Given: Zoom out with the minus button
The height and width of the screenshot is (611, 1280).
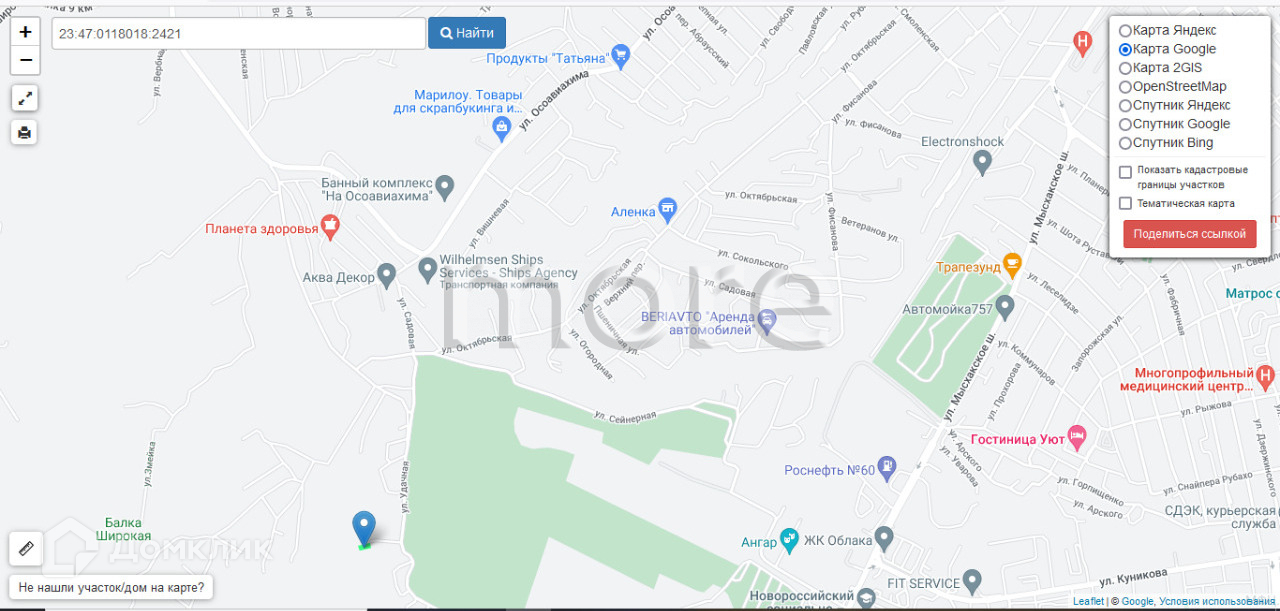Looking at the screenshot, I should click(25, 61).
